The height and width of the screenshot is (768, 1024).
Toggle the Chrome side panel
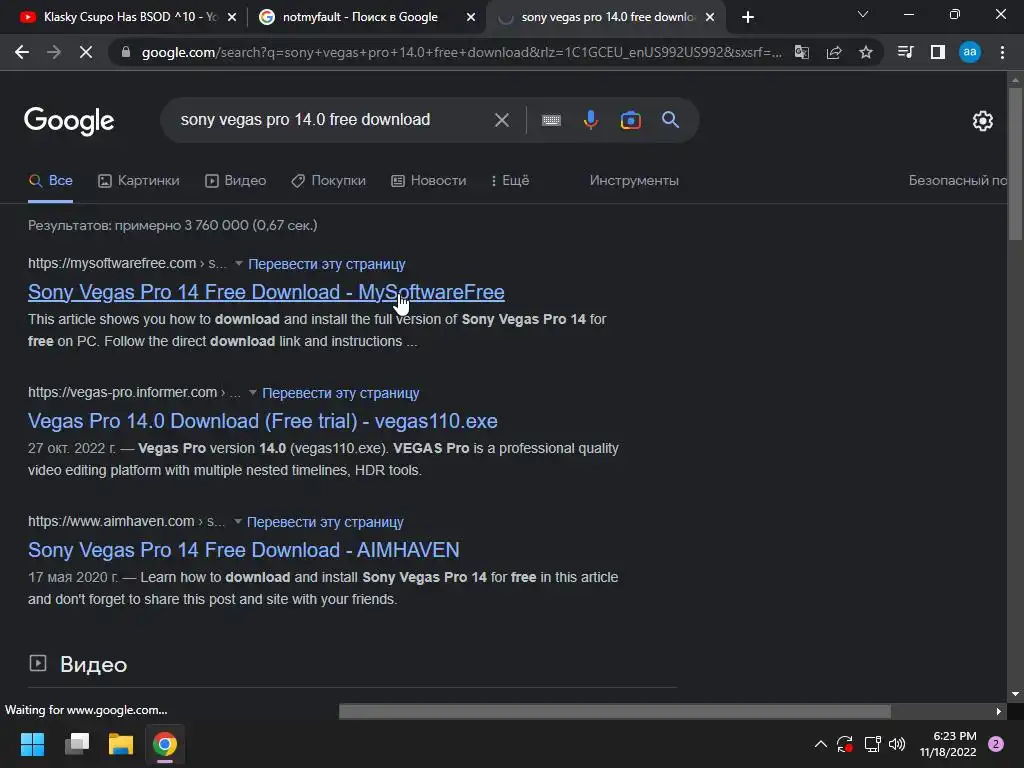tap(938, 52)
